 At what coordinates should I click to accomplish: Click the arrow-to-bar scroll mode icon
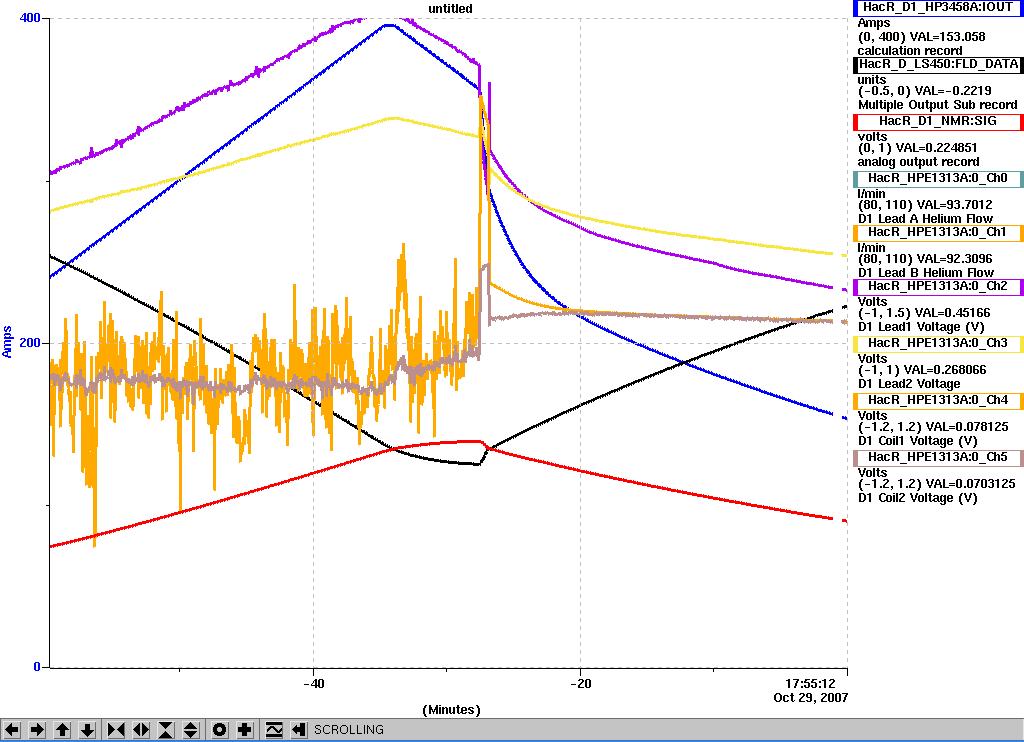pyautogui.click(x=298, y=730)
